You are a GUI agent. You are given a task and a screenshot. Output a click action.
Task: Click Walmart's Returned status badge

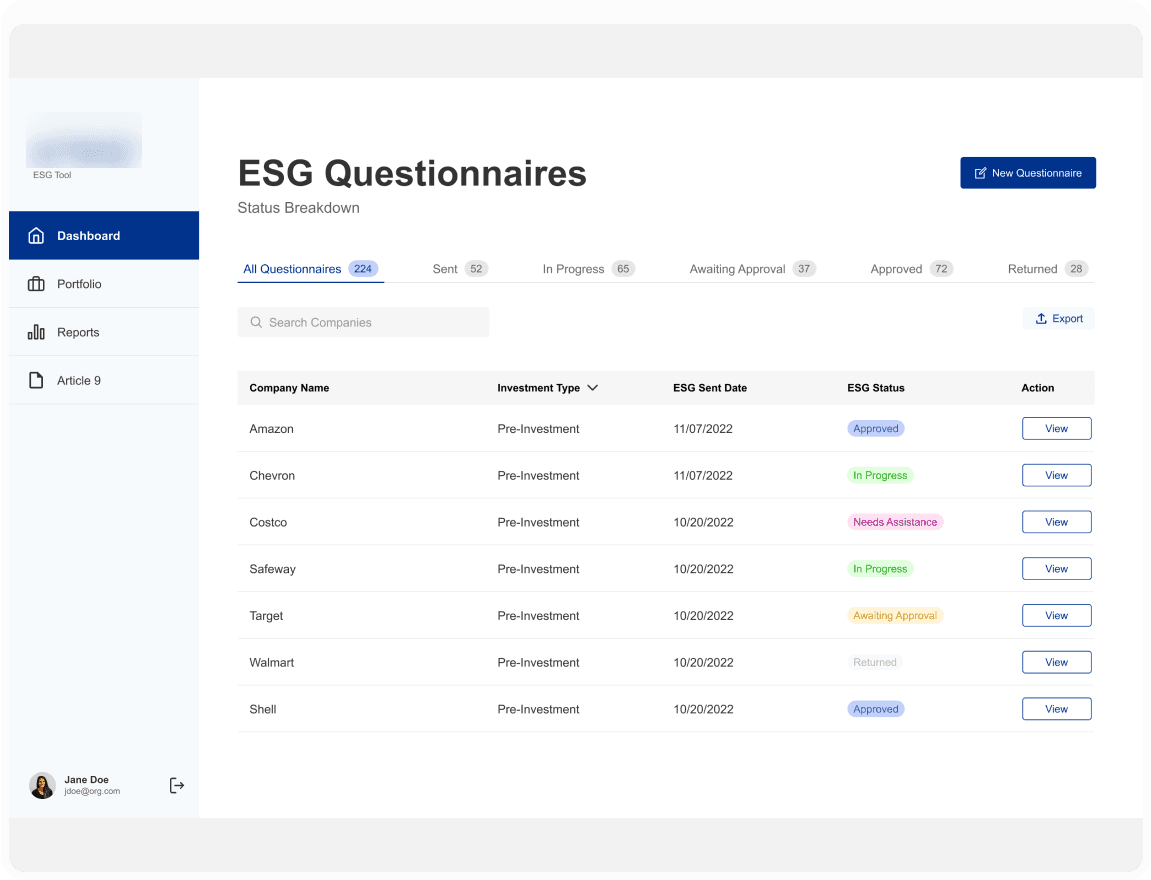pos(874,662)
